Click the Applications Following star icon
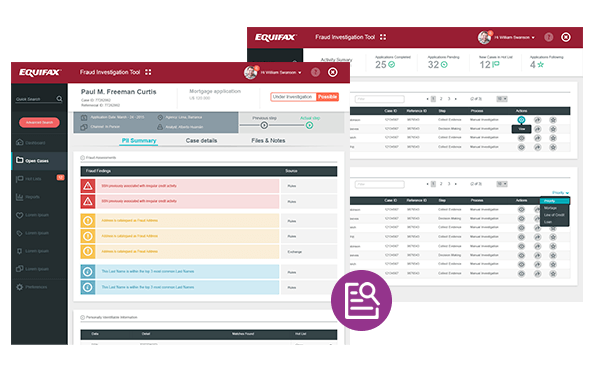 click(541, 65)
